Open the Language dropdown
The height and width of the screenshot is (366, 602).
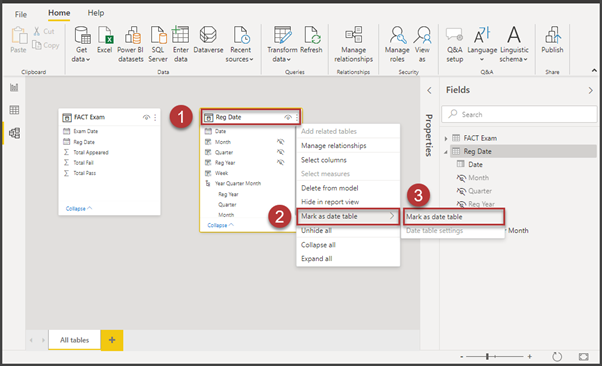[482, 44]
